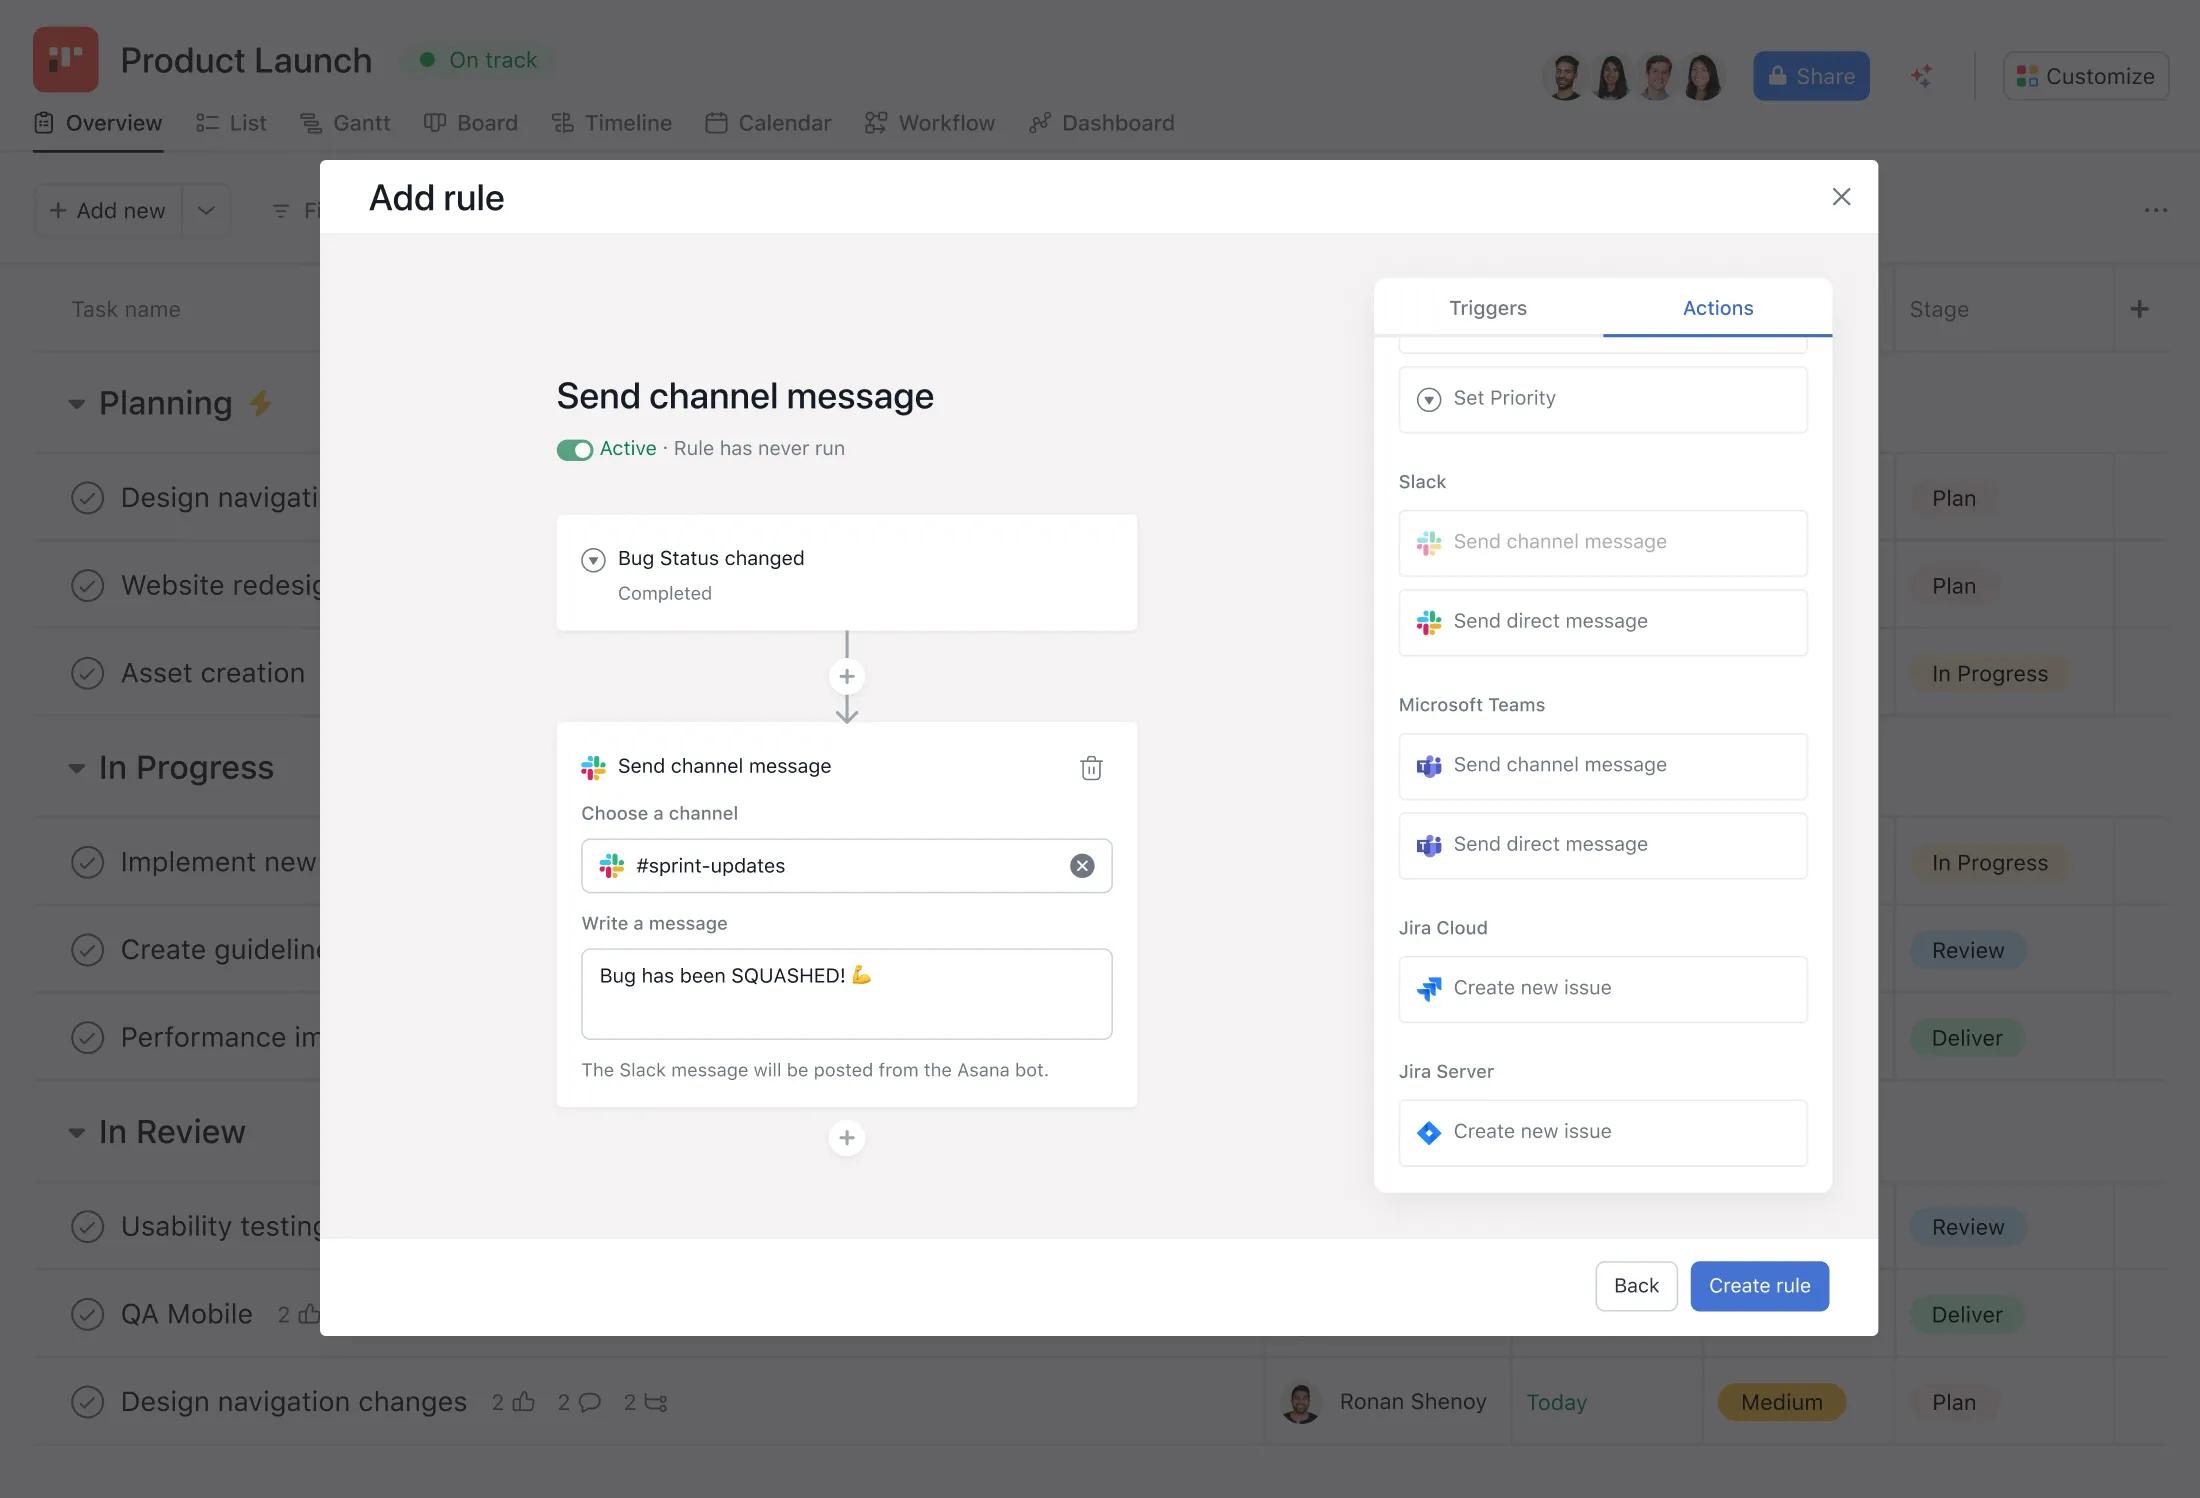This screenshot has width=2200, height=1498.
Task: Mark Website redesign task complete
Action: click(x=88, y=585)
